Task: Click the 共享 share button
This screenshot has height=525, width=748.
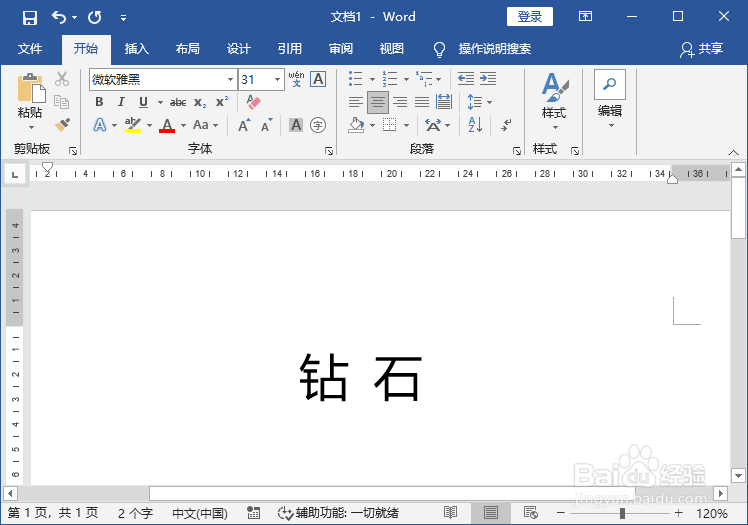Action: click(702, 49)
